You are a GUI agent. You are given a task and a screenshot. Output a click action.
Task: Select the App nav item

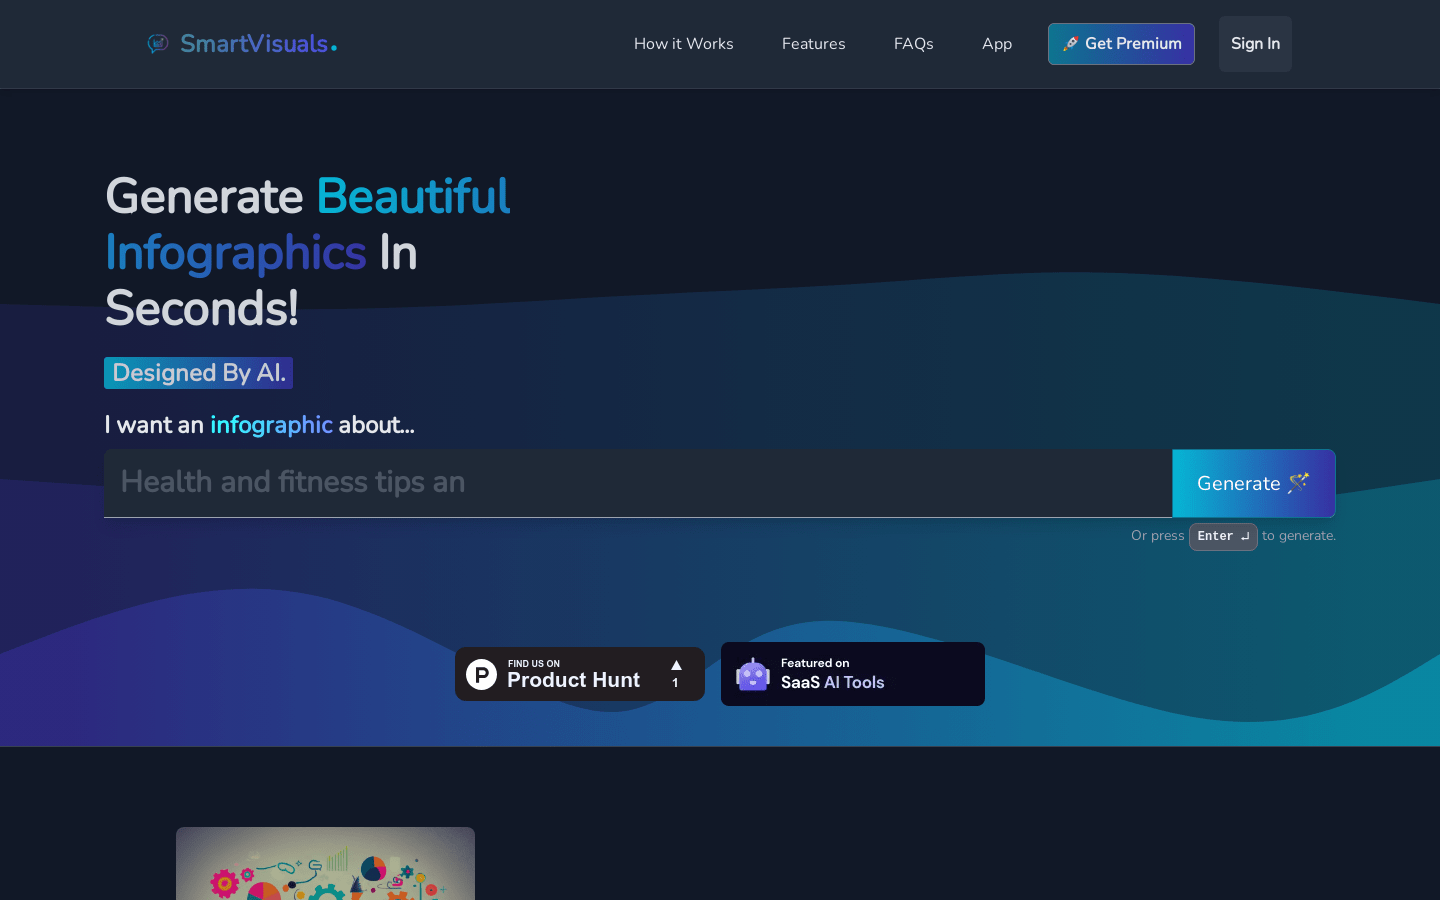pyautogui.click(x=997, y=44)
